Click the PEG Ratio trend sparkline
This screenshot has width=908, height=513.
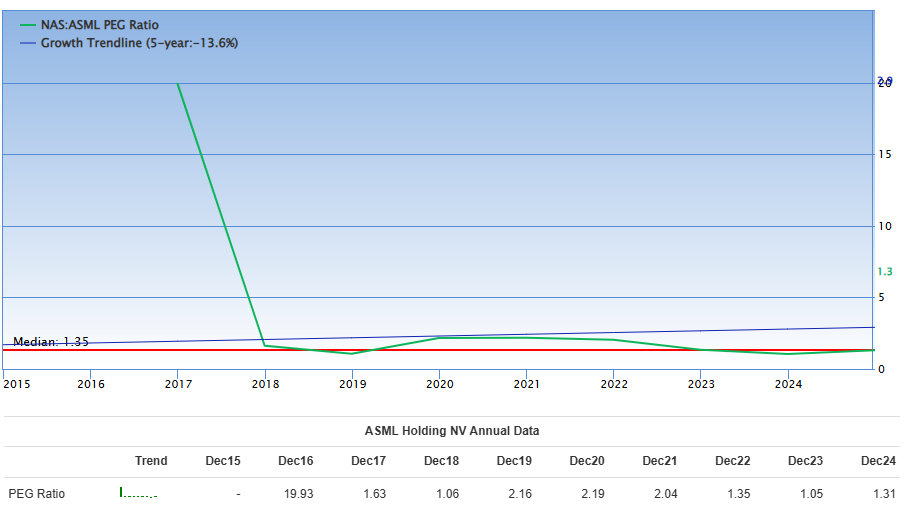(138, 493)
